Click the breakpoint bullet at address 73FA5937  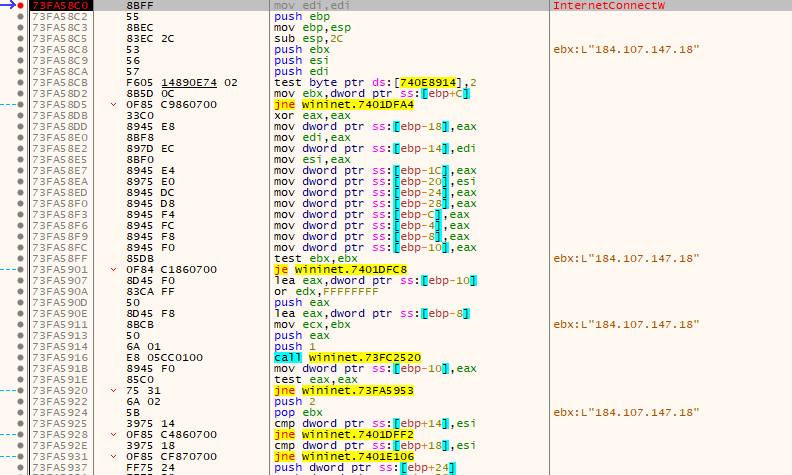[21, 466]
